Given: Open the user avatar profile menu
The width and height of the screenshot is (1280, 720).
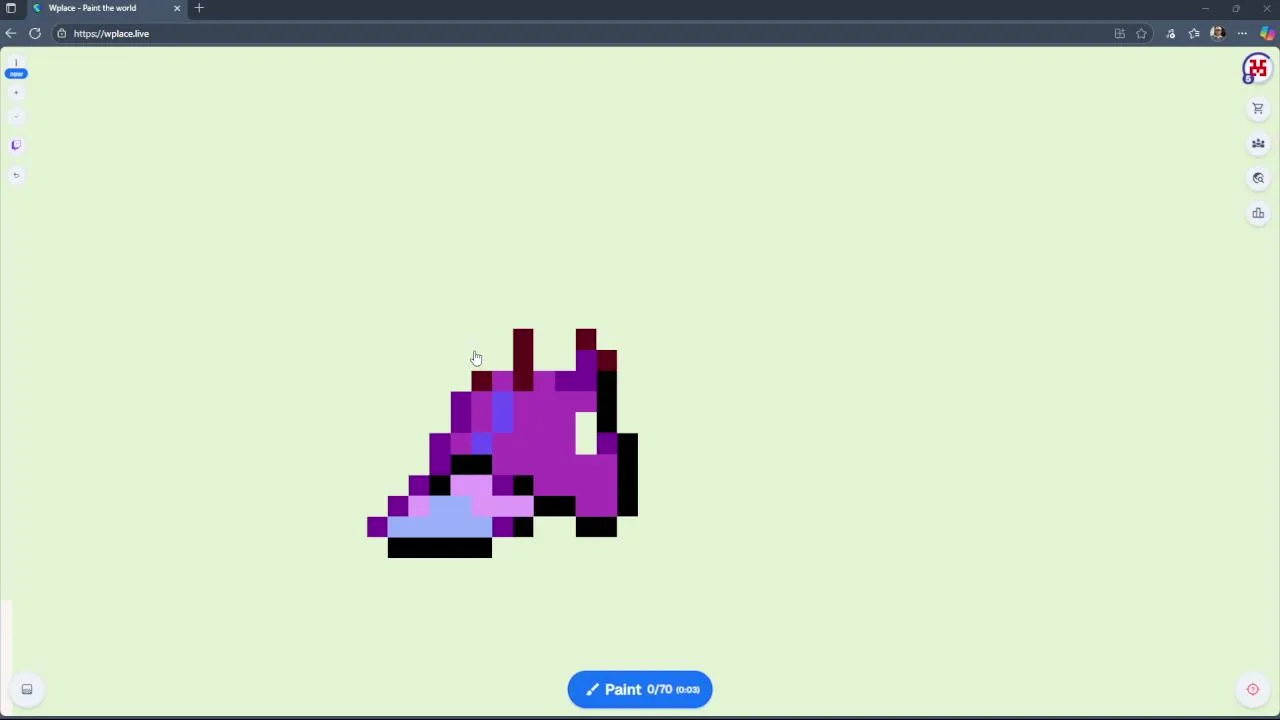Looking at the screenshot, I should 1257,69.
